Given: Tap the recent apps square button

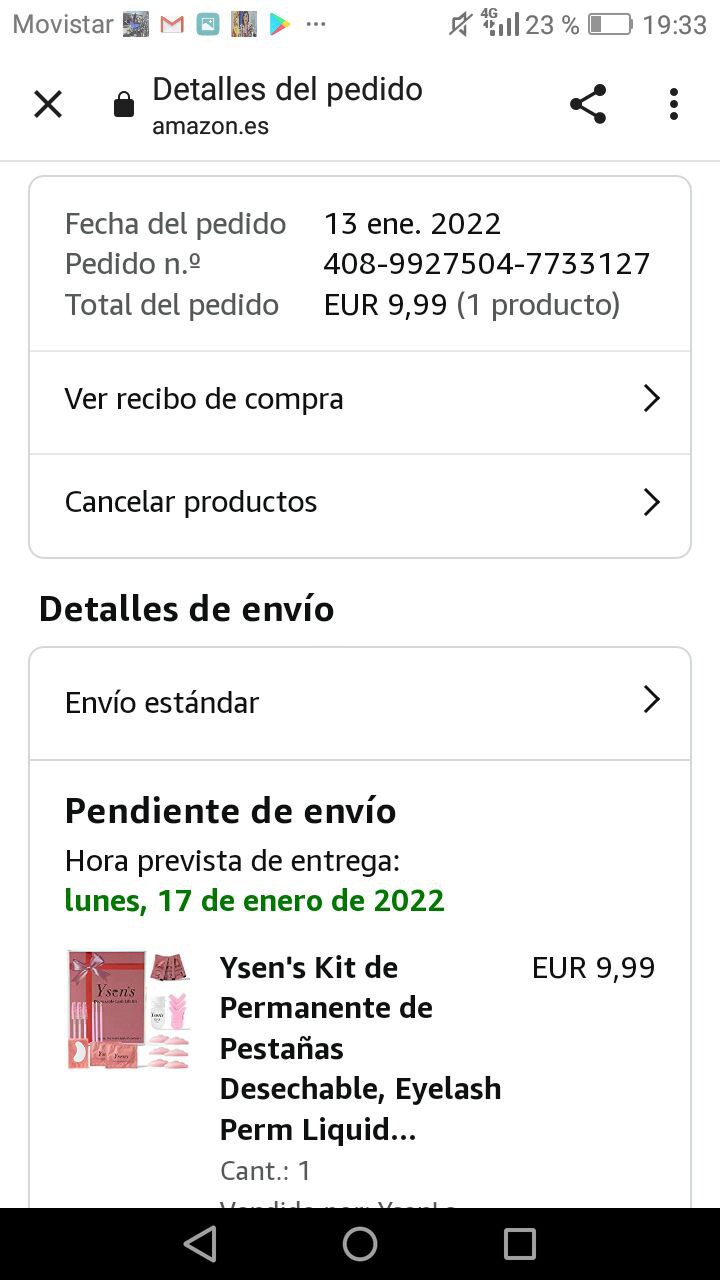Looking at the screenshot, I should tap(520, 1244).
